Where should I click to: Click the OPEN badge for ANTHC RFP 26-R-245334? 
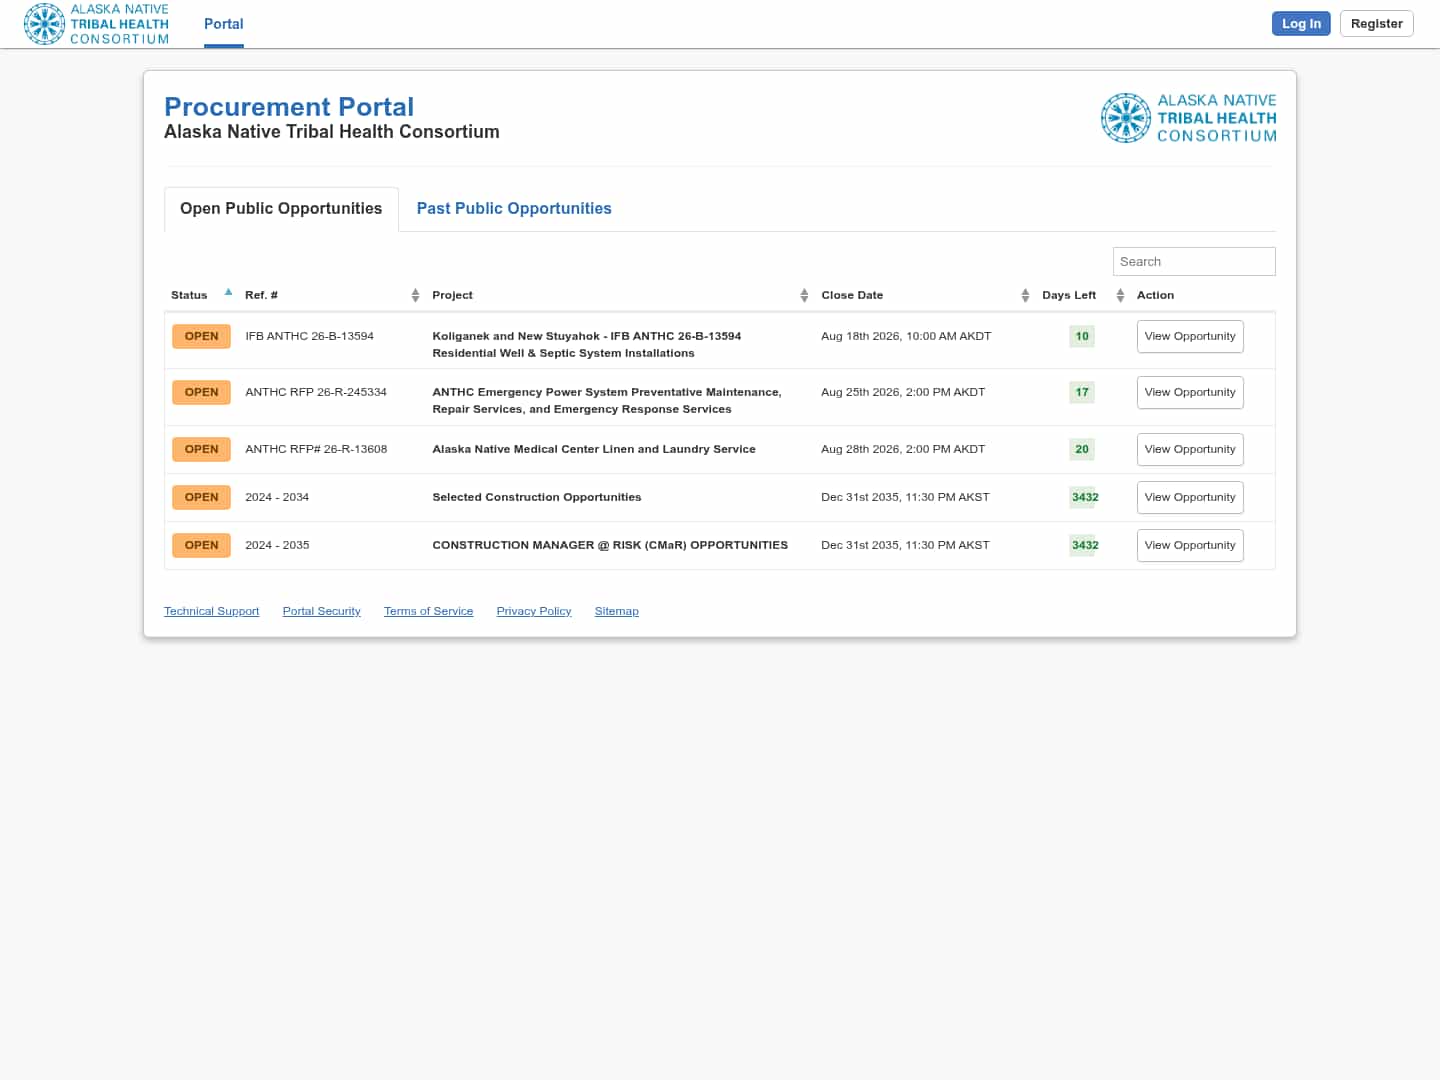201,393
